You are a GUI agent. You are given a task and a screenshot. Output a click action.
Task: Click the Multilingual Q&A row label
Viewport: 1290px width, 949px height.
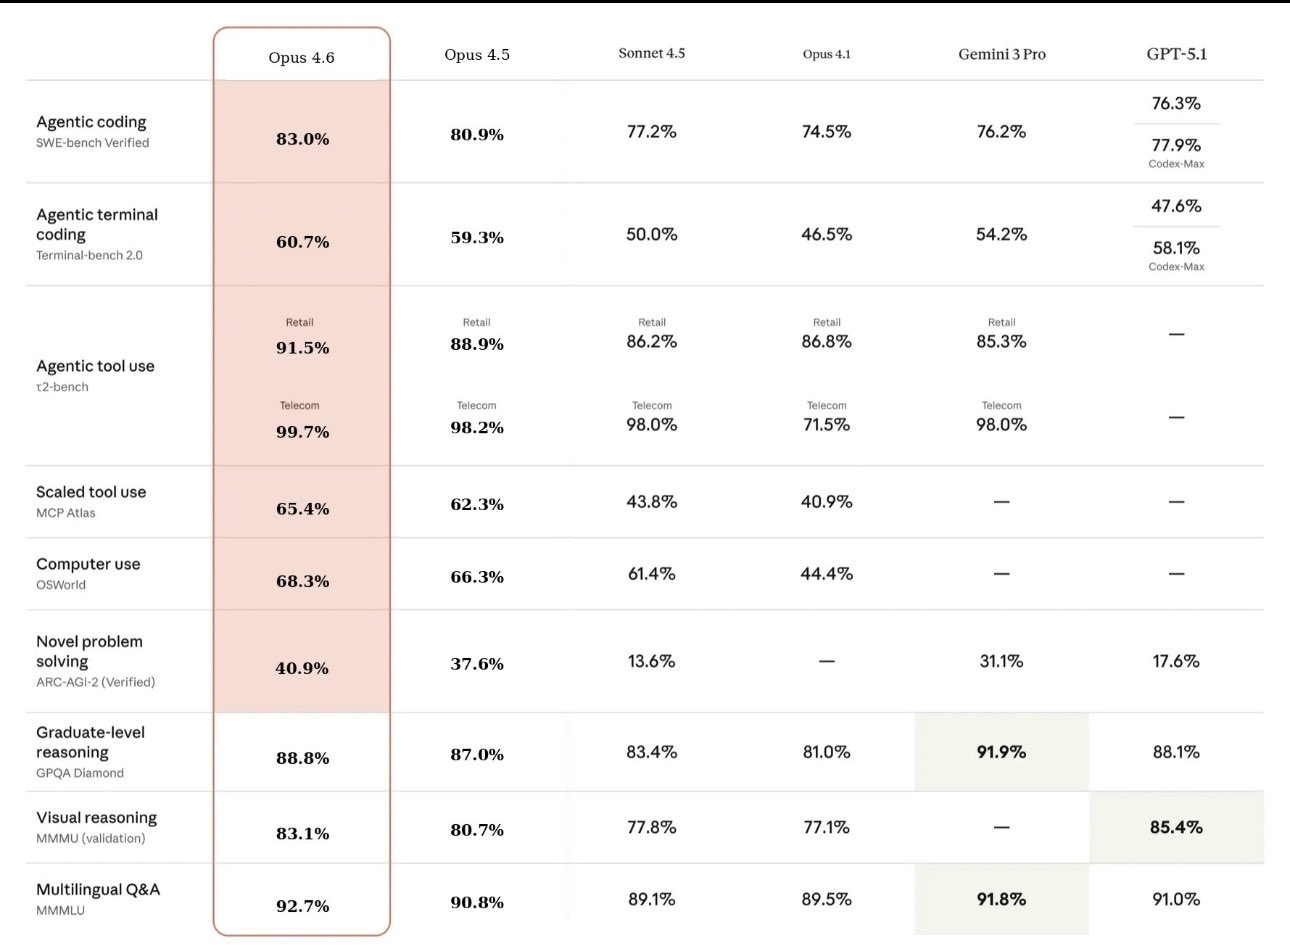[x=98, y=890]
